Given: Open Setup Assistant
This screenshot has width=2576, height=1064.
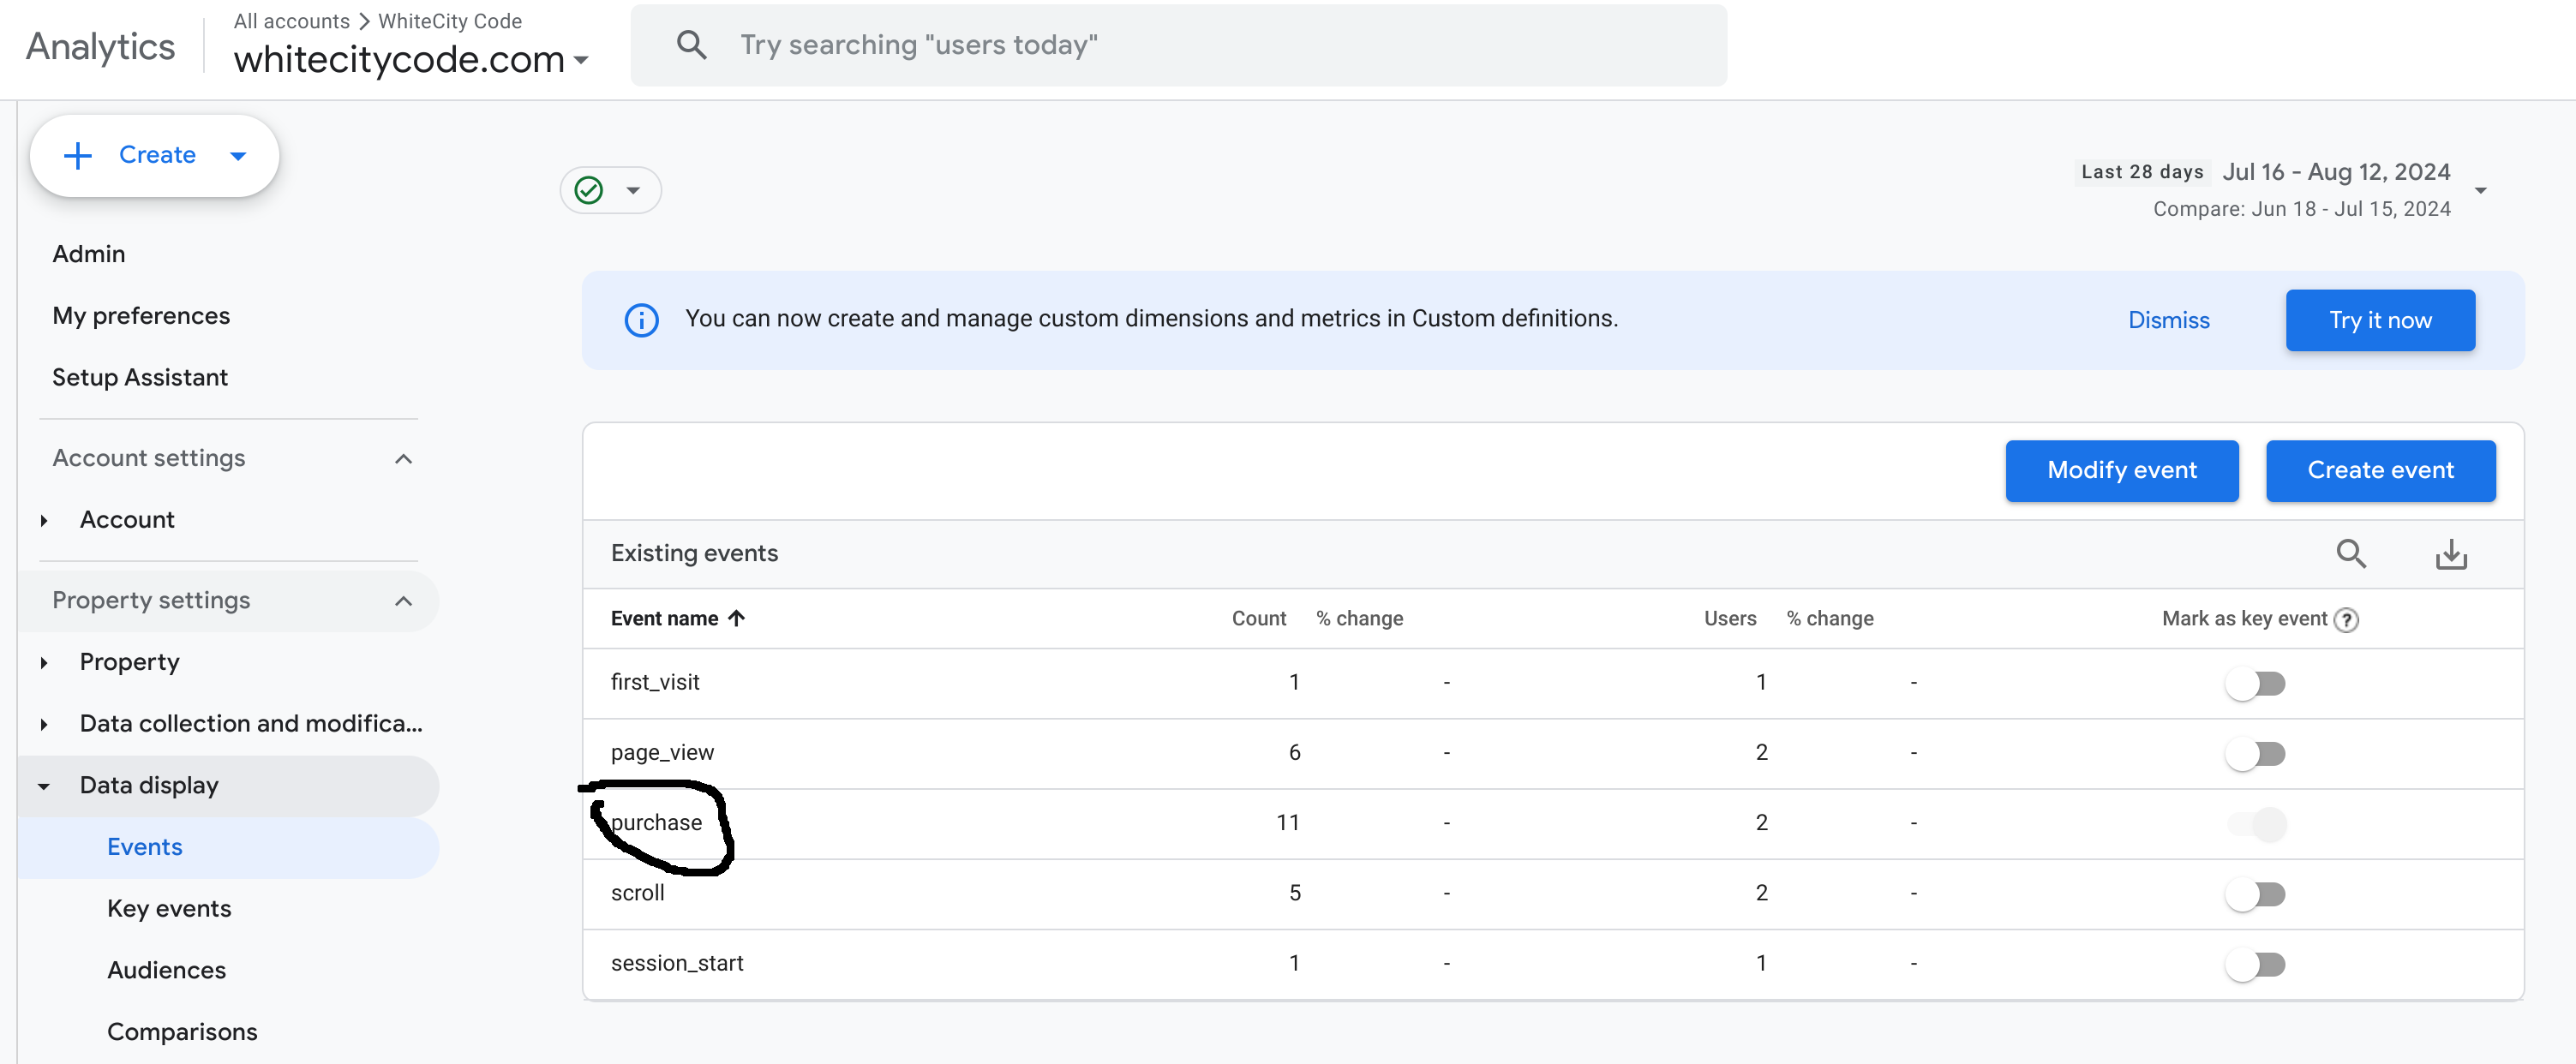Looking at the screenshot, I should (140, 377).
